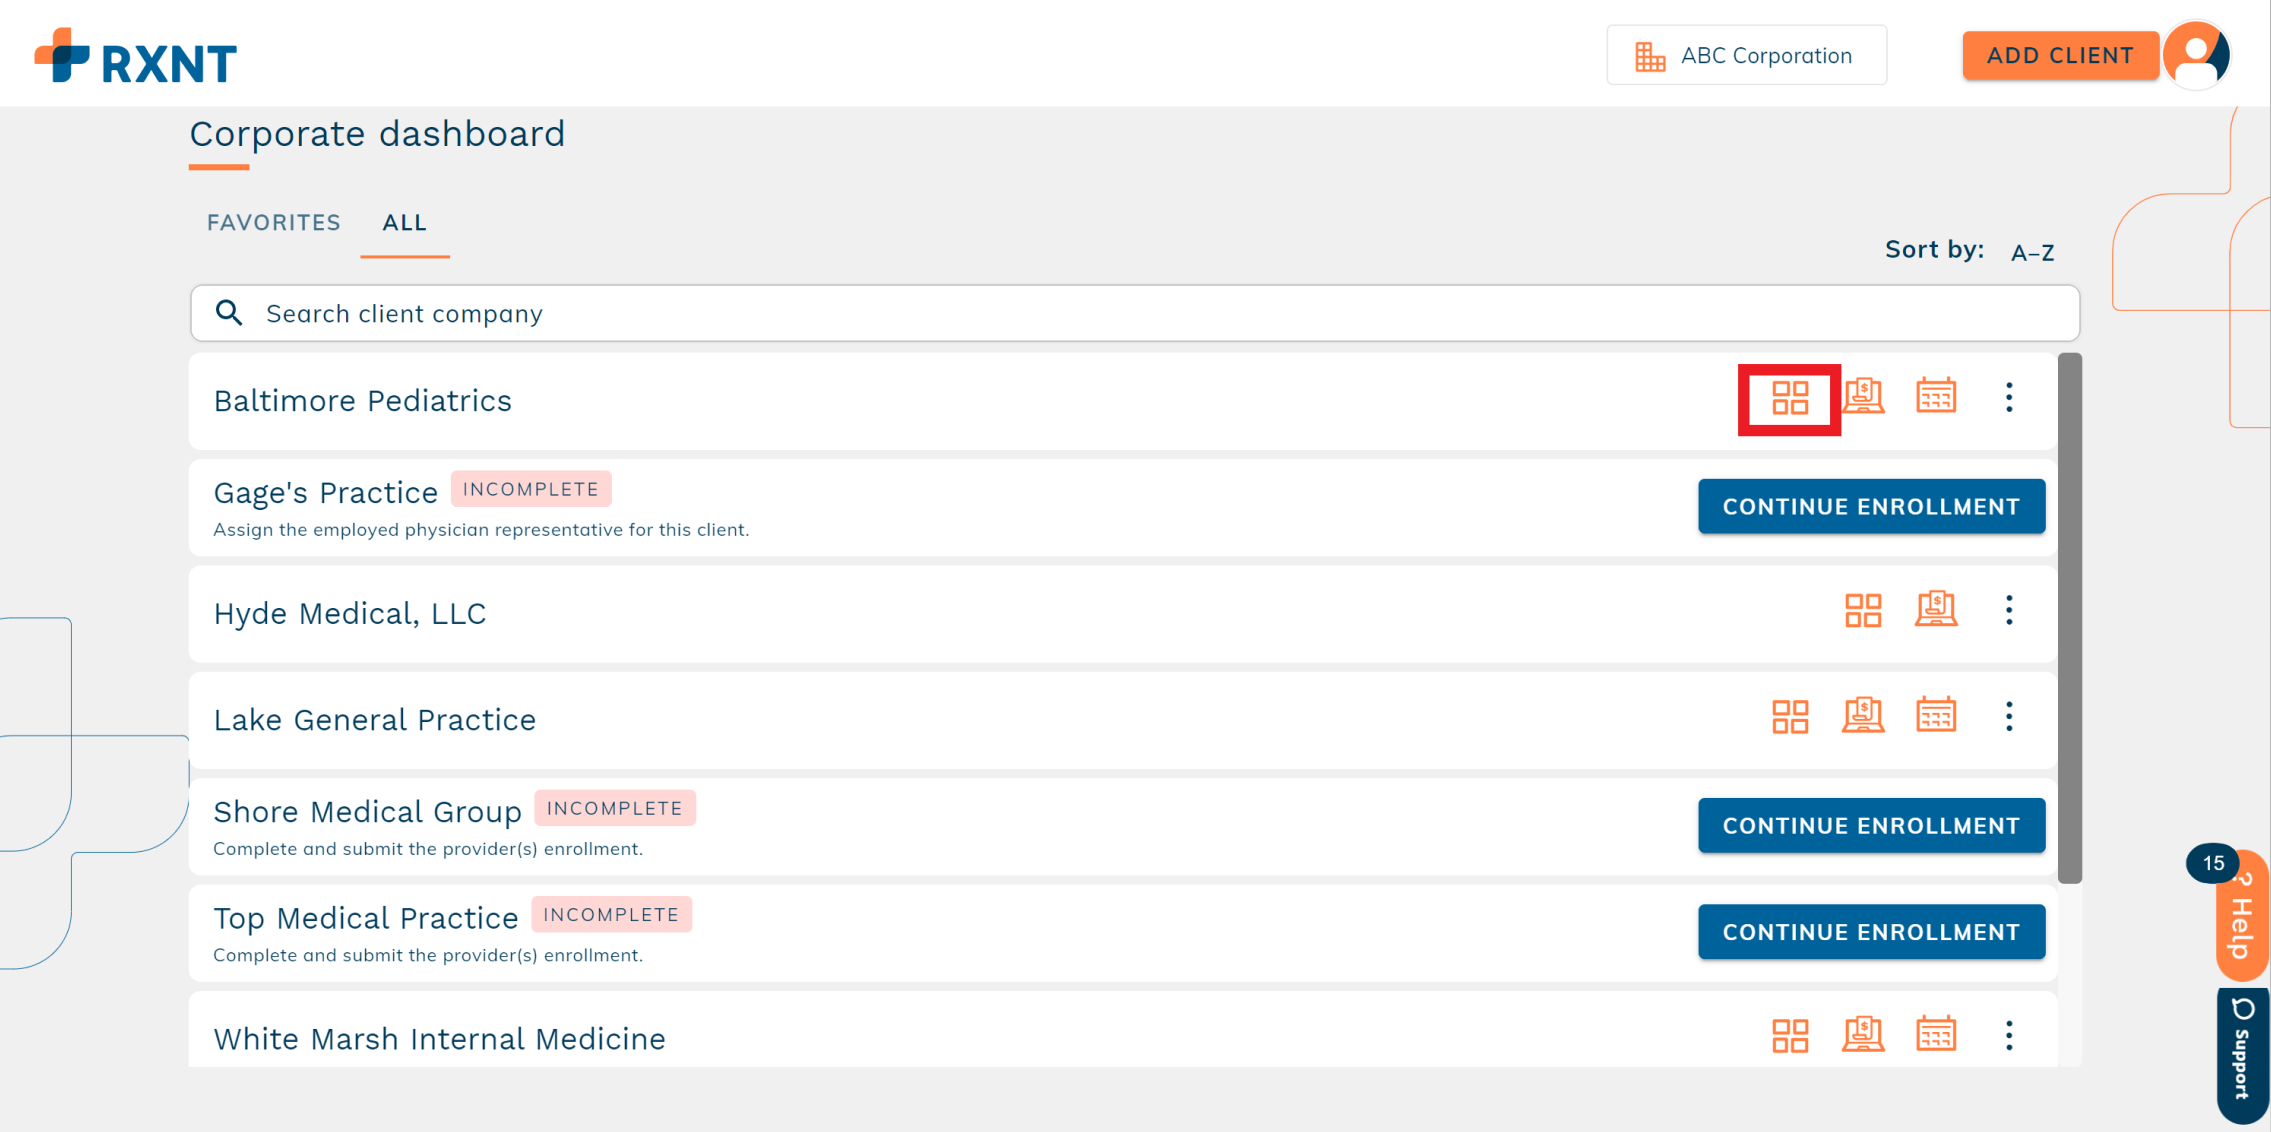Open White Marsh Internal Medicine calendar icon

(x=1936, y=1034)
